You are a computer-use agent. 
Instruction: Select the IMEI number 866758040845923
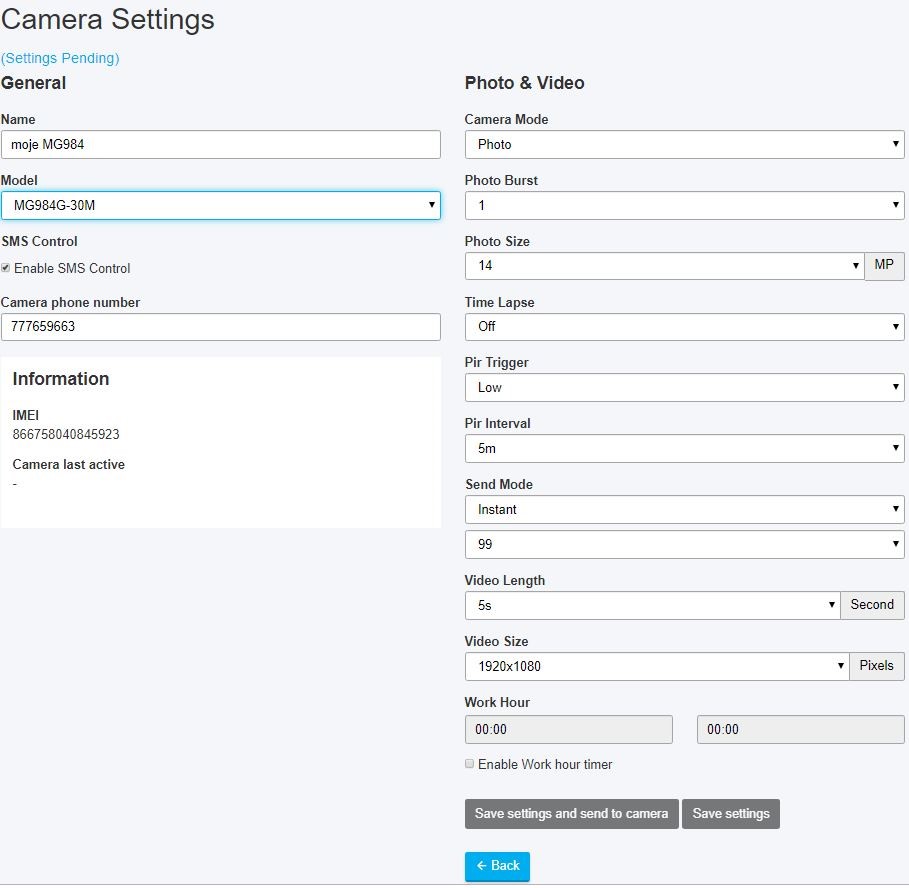[x=66, y=434]
